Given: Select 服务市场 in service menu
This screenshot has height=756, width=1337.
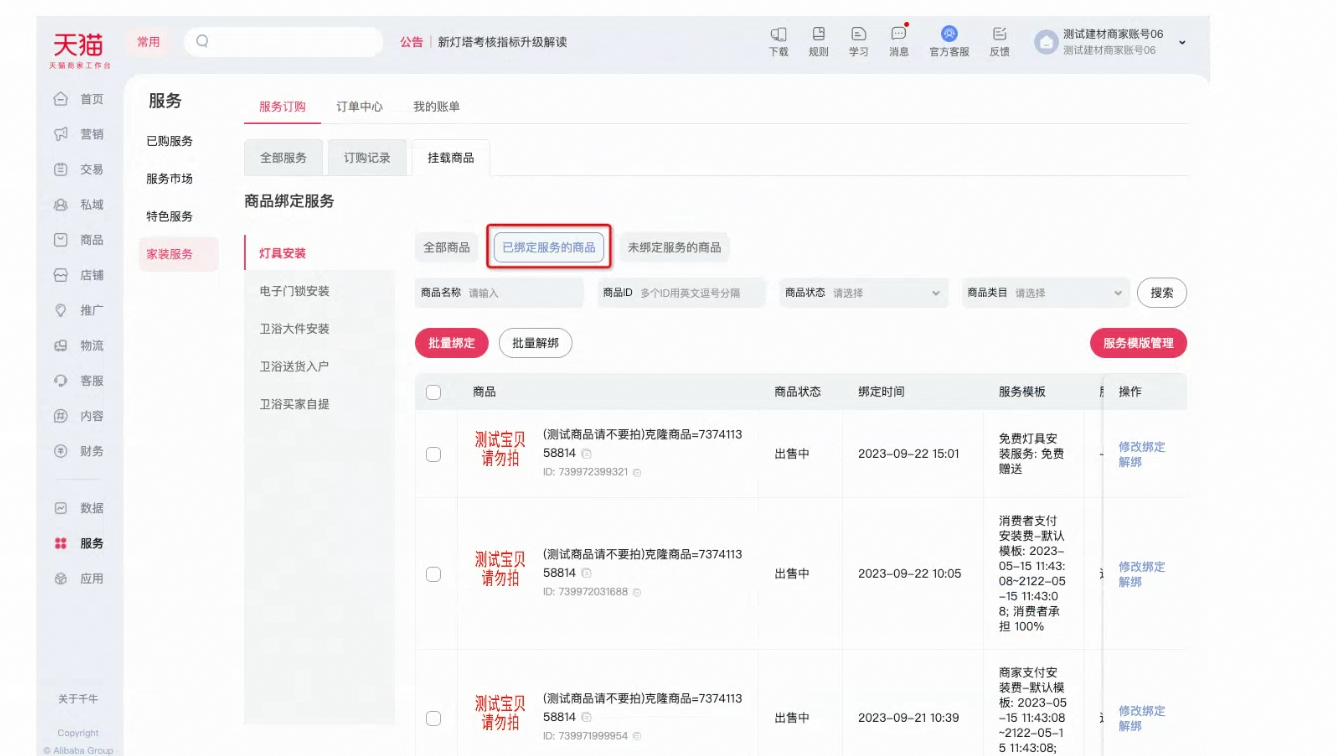Looking at the screenshot, I should (x=170, y=179).
